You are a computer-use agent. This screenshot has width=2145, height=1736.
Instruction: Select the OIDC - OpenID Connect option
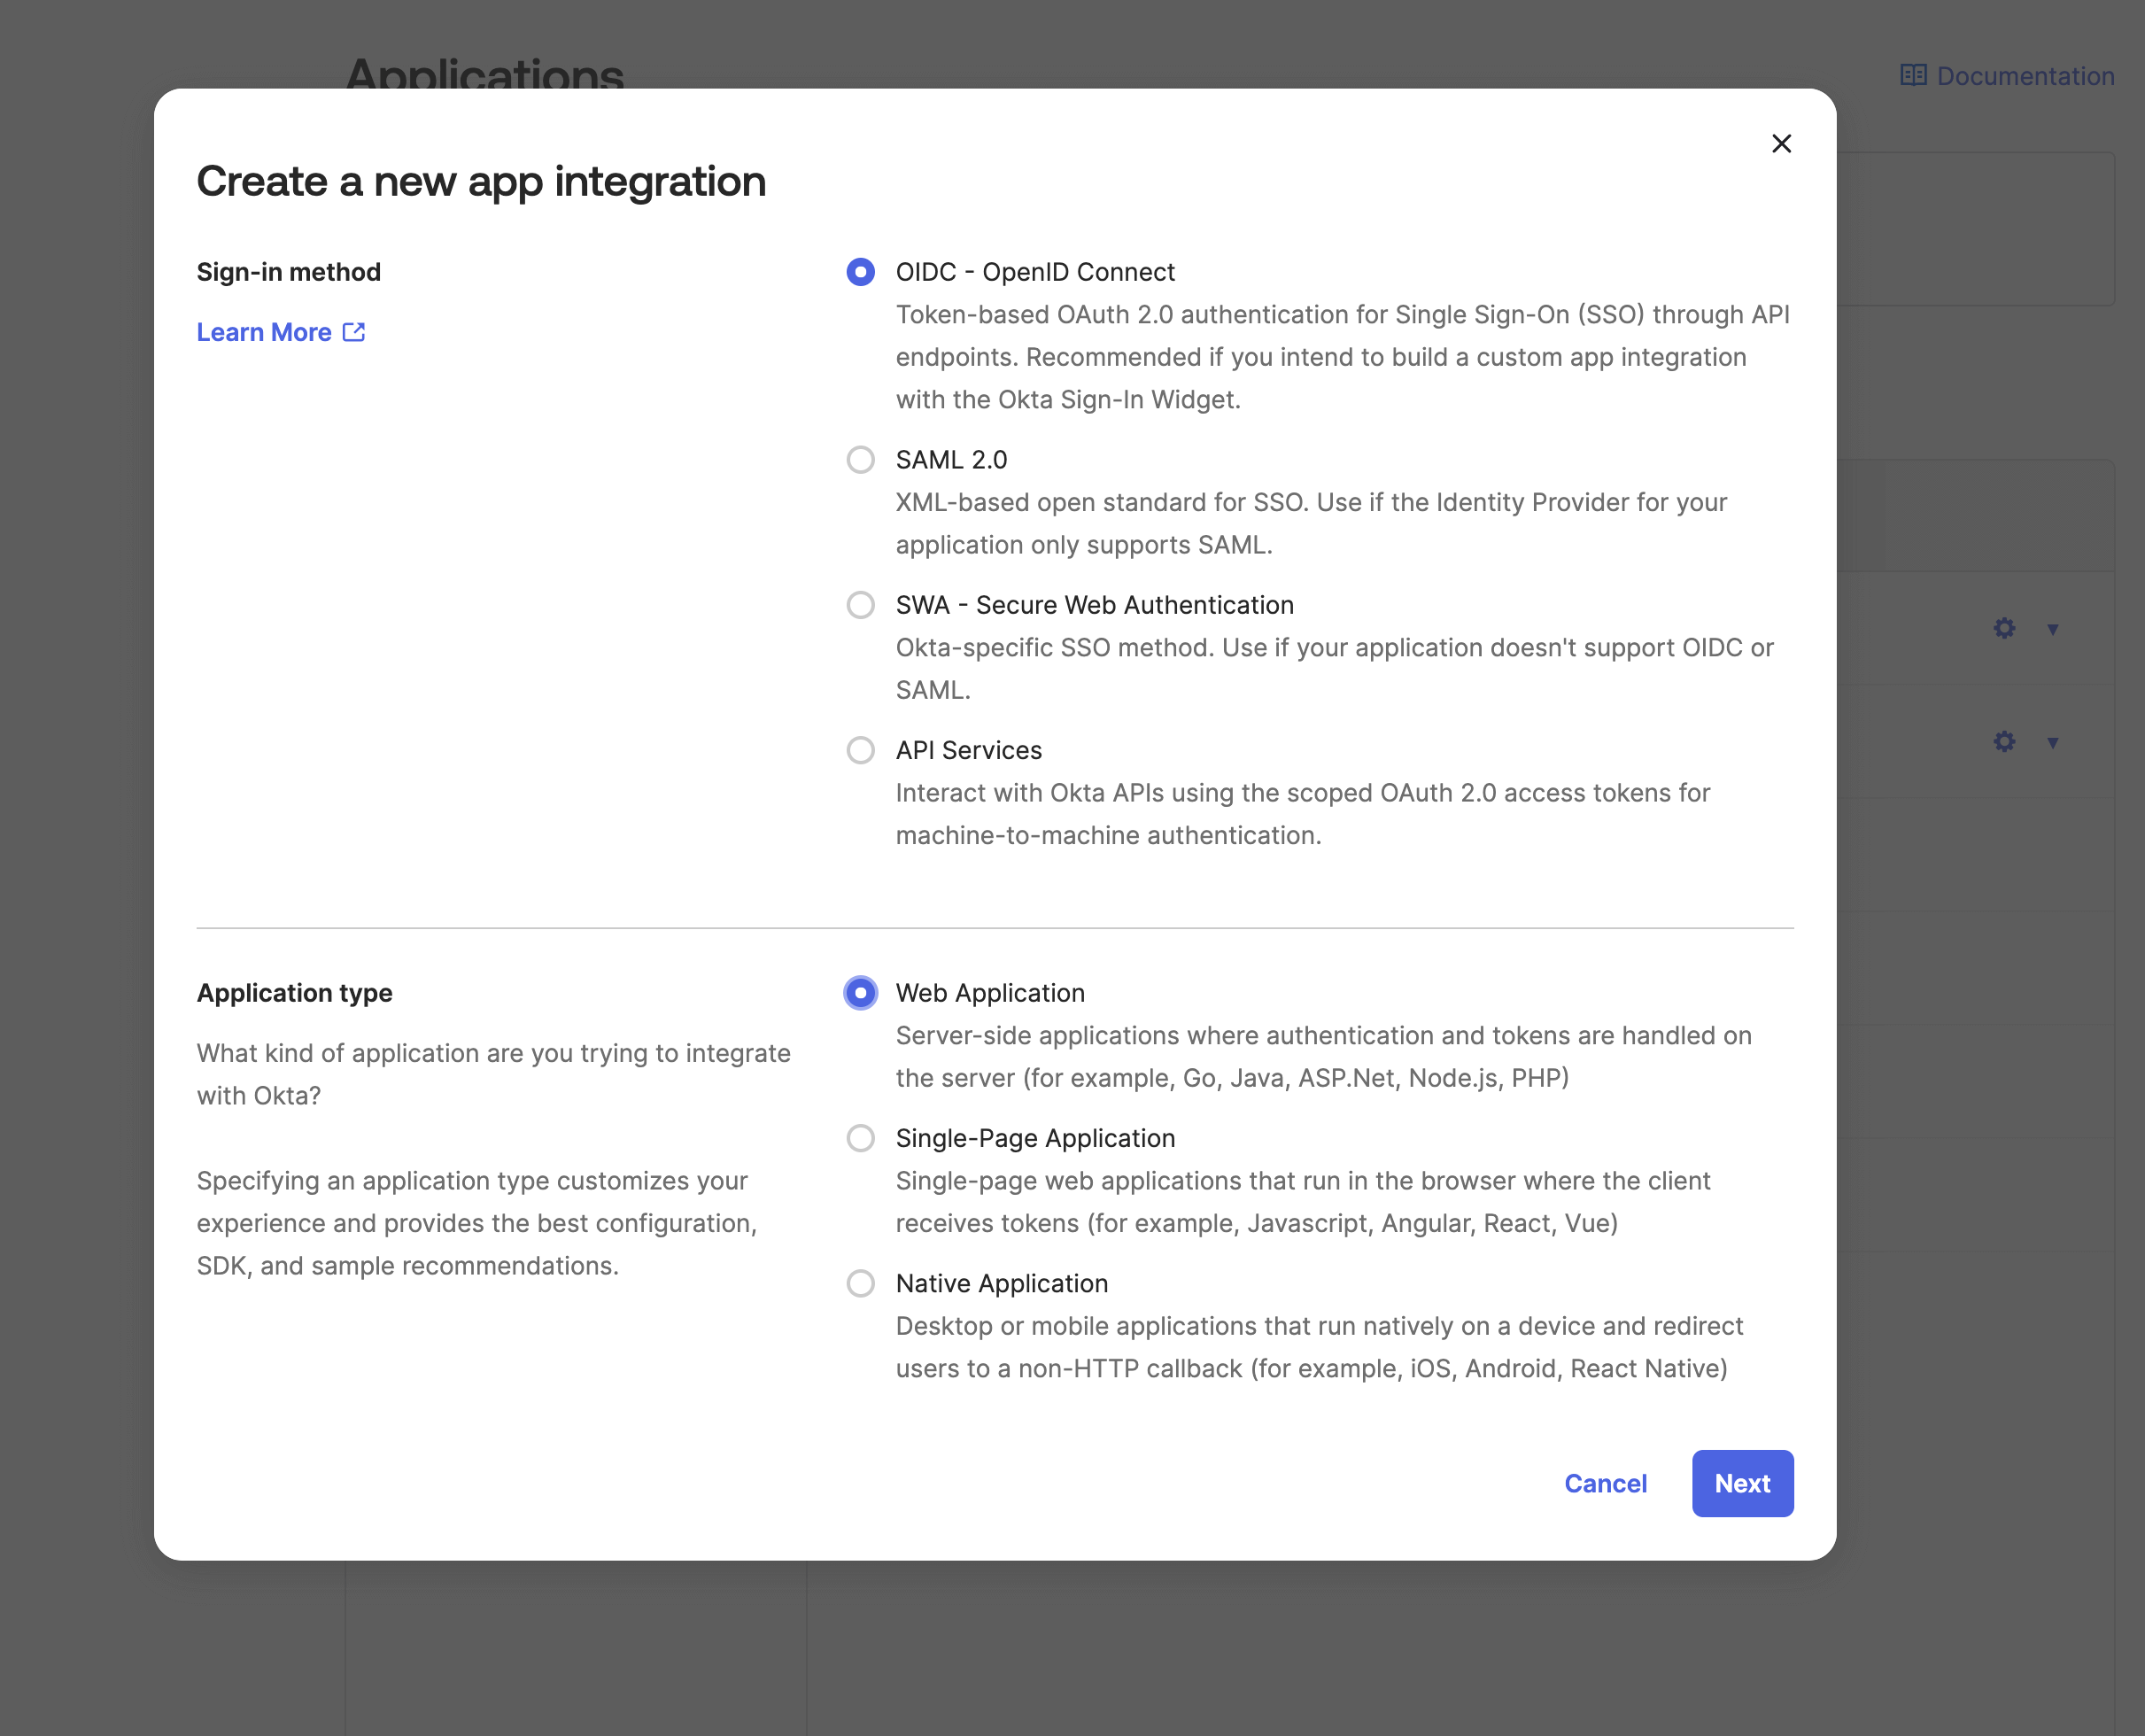[x=860, y=271]
